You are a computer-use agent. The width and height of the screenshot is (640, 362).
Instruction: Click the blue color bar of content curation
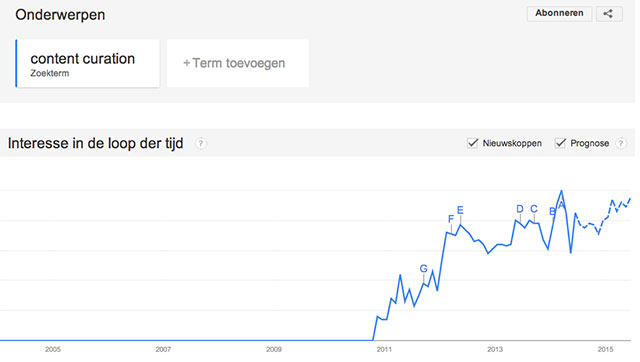(16, 63)
